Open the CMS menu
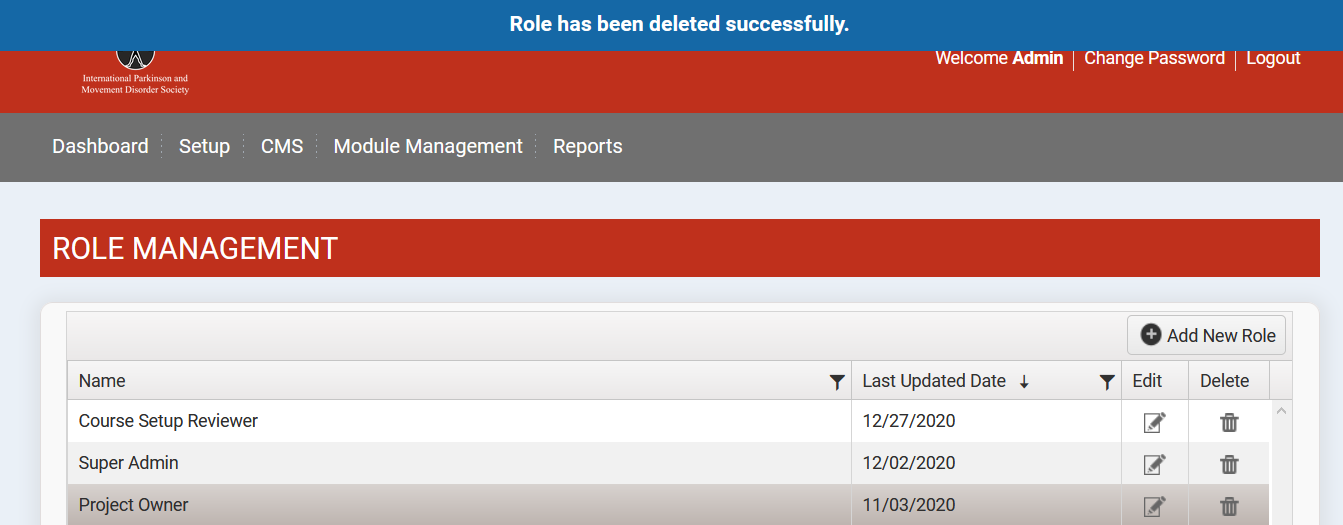1343x525 pixels. (x=282, y=146)
